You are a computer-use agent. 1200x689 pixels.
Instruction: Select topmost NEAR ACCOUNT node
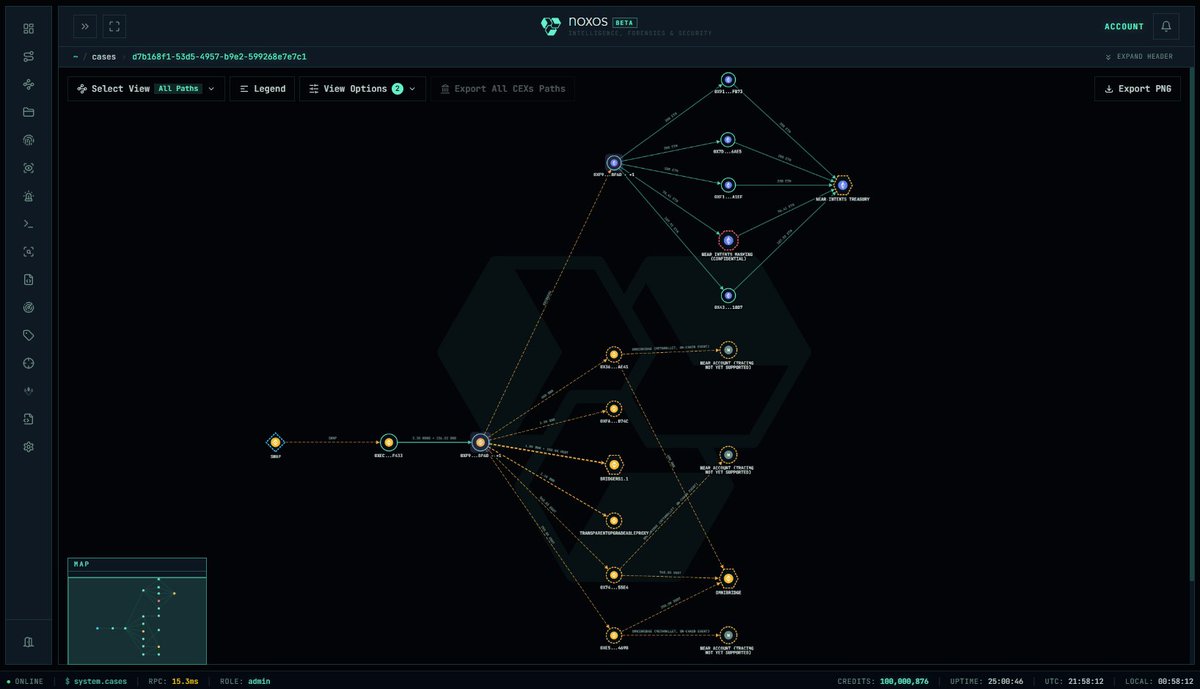[728, 350]
